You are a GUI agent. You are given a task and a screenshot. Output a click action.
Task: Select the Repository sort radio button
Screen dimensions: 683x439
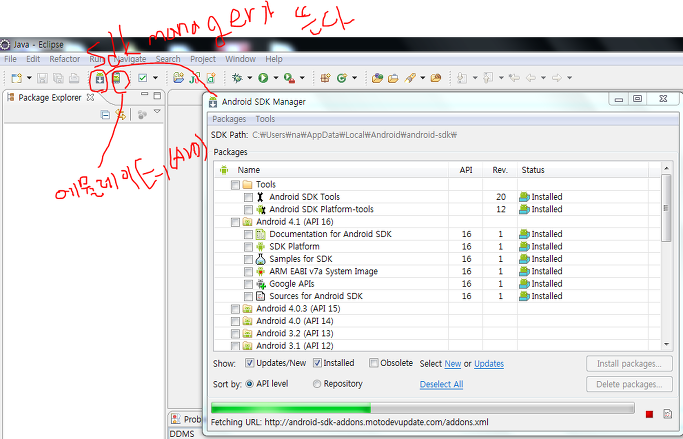[x=317, y=384]
